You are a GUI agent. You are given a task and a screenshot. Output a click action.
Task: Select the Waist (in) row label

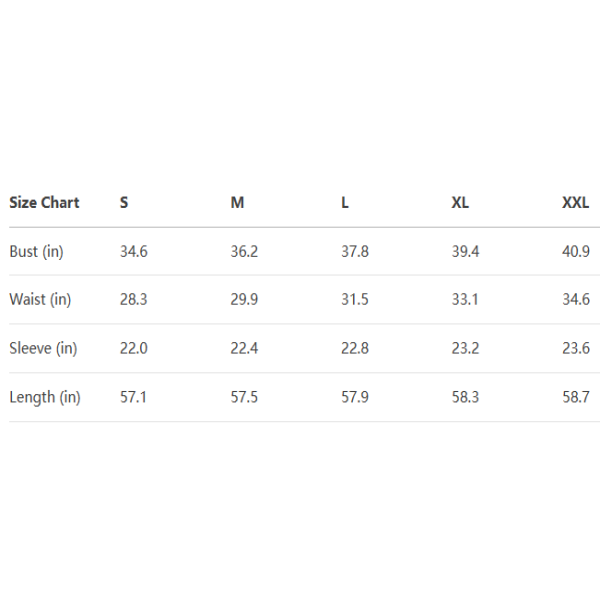pyautogui.click(x=40, y=300)
